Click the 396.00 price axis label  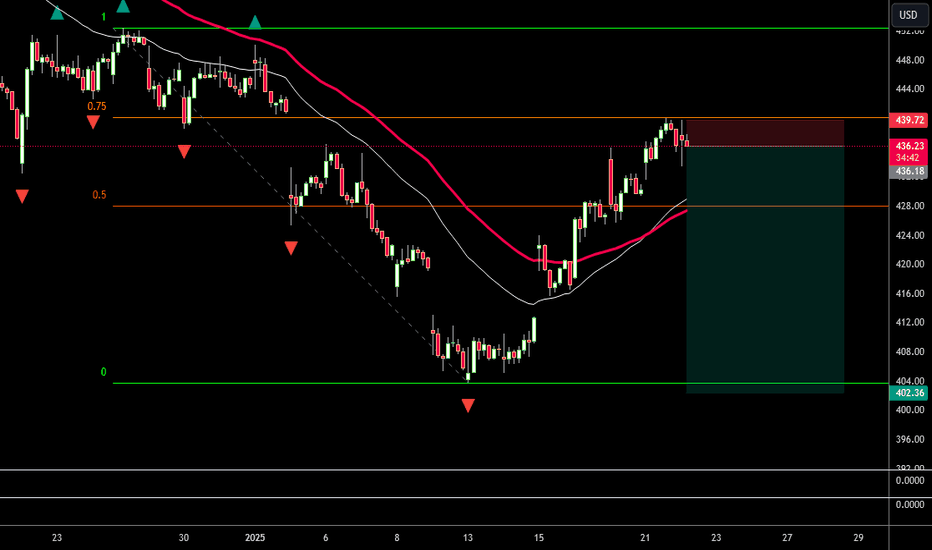pyautogui.click(x=910, y=439)
